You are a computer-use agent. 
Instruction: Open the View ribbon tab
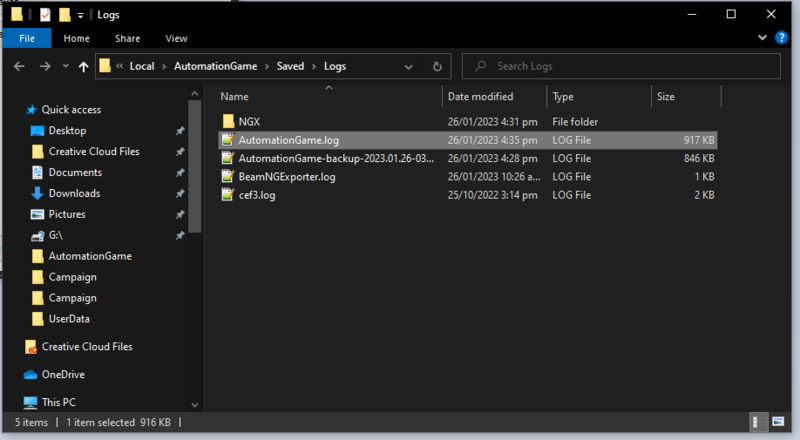[x=176, y=38]
